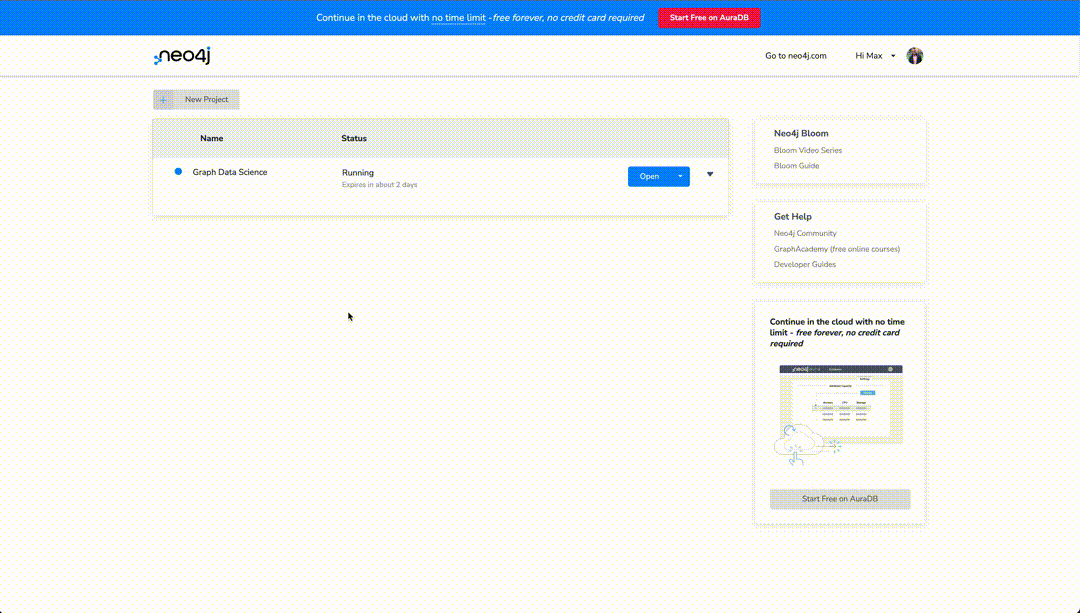Click the Running status text
The image size is (1080, 613).
pyautogui.click(x=358, y=173)
